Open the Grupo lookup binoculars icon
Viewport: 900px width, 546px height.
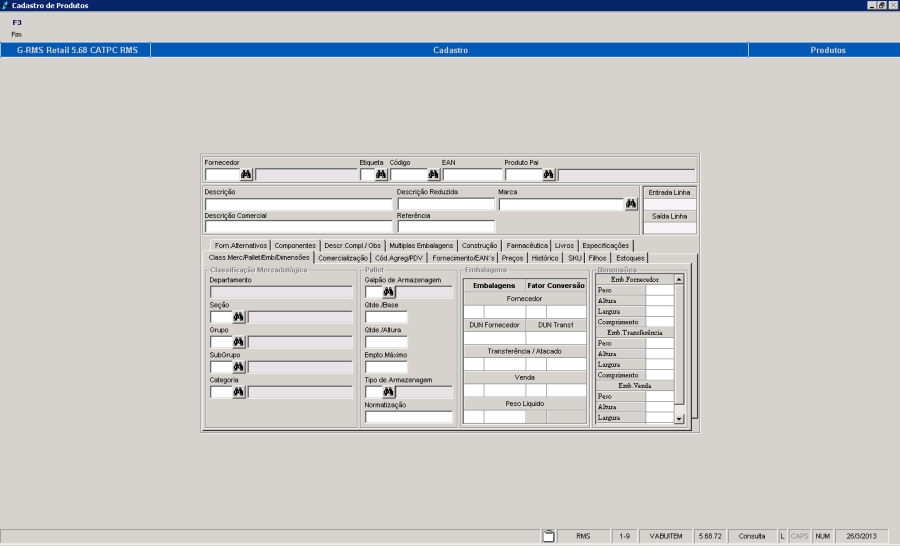click(238, 342)
